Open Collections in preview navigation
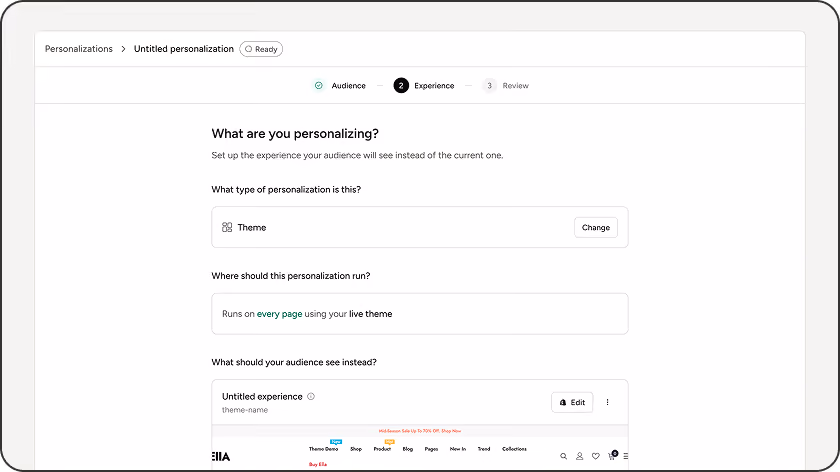 point(514,449)
